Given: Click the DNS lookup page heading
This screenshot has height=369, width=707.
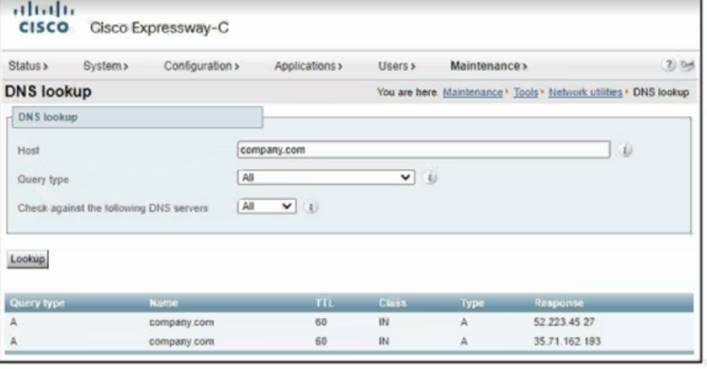Looking at the screenshot, I should 48,92.
